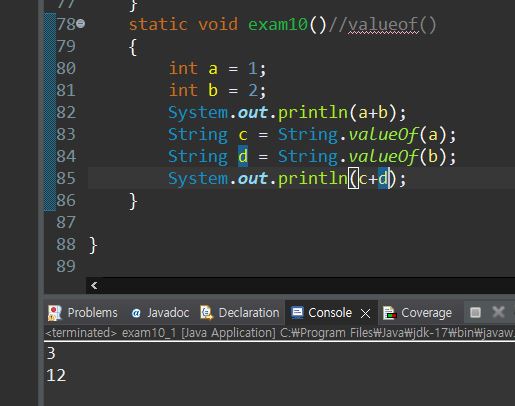Click the Javadoc @ icon
Screen dimensions: 515x406
136,313
